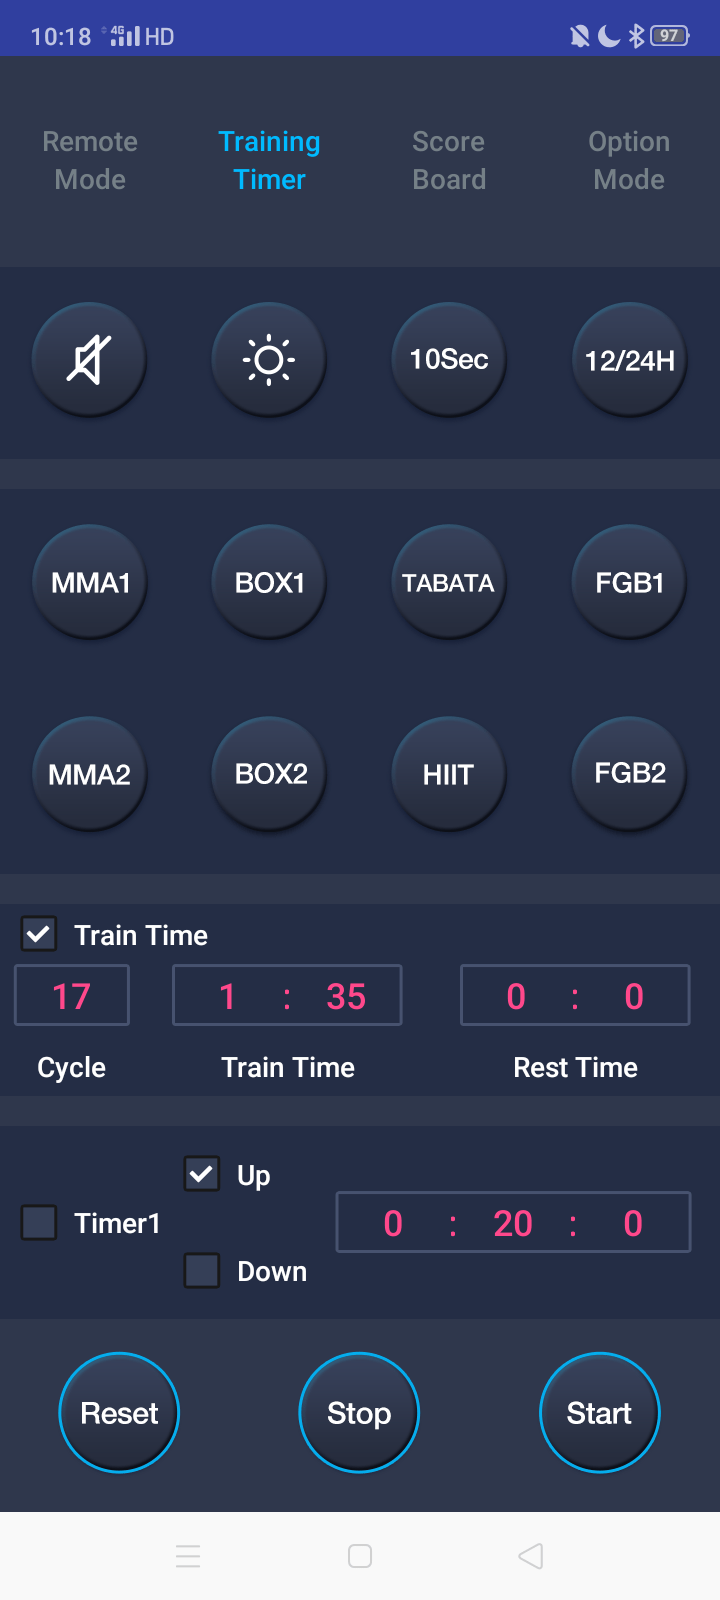Uncheck the Up count direction box
The width and height of the screenshot is (720, 1600).
pos(202,1173)
